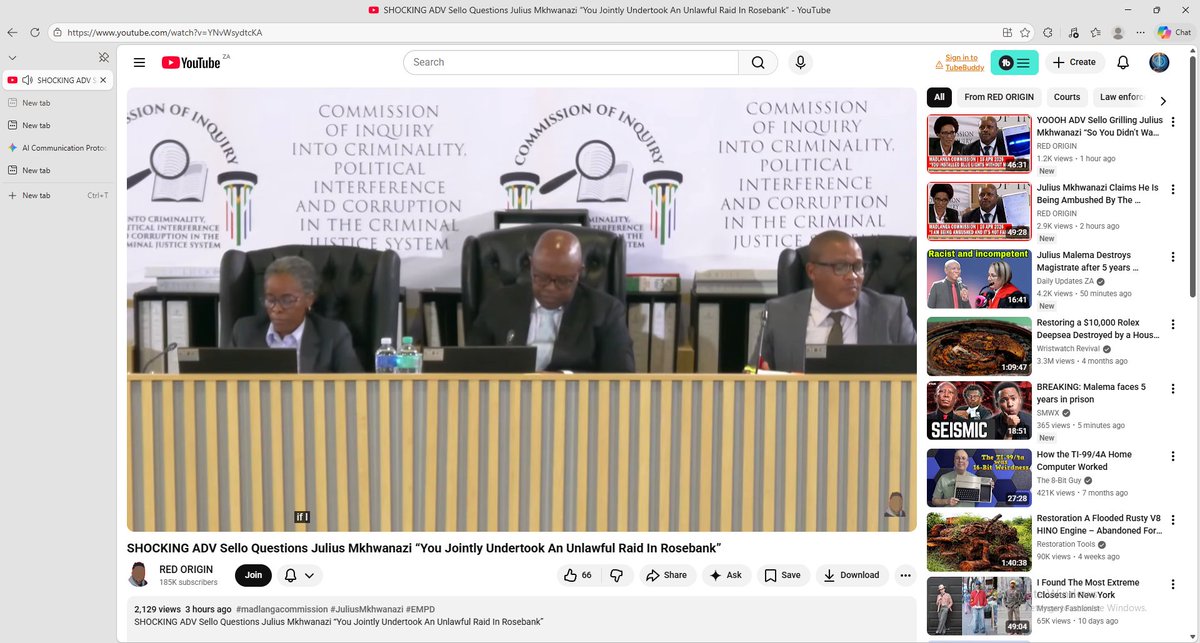Image resolution: width=1200 pixels, height=643 pixels.
Task: Start voice search with the microphone
Action: pyautogui.click(x=800, y=62)
